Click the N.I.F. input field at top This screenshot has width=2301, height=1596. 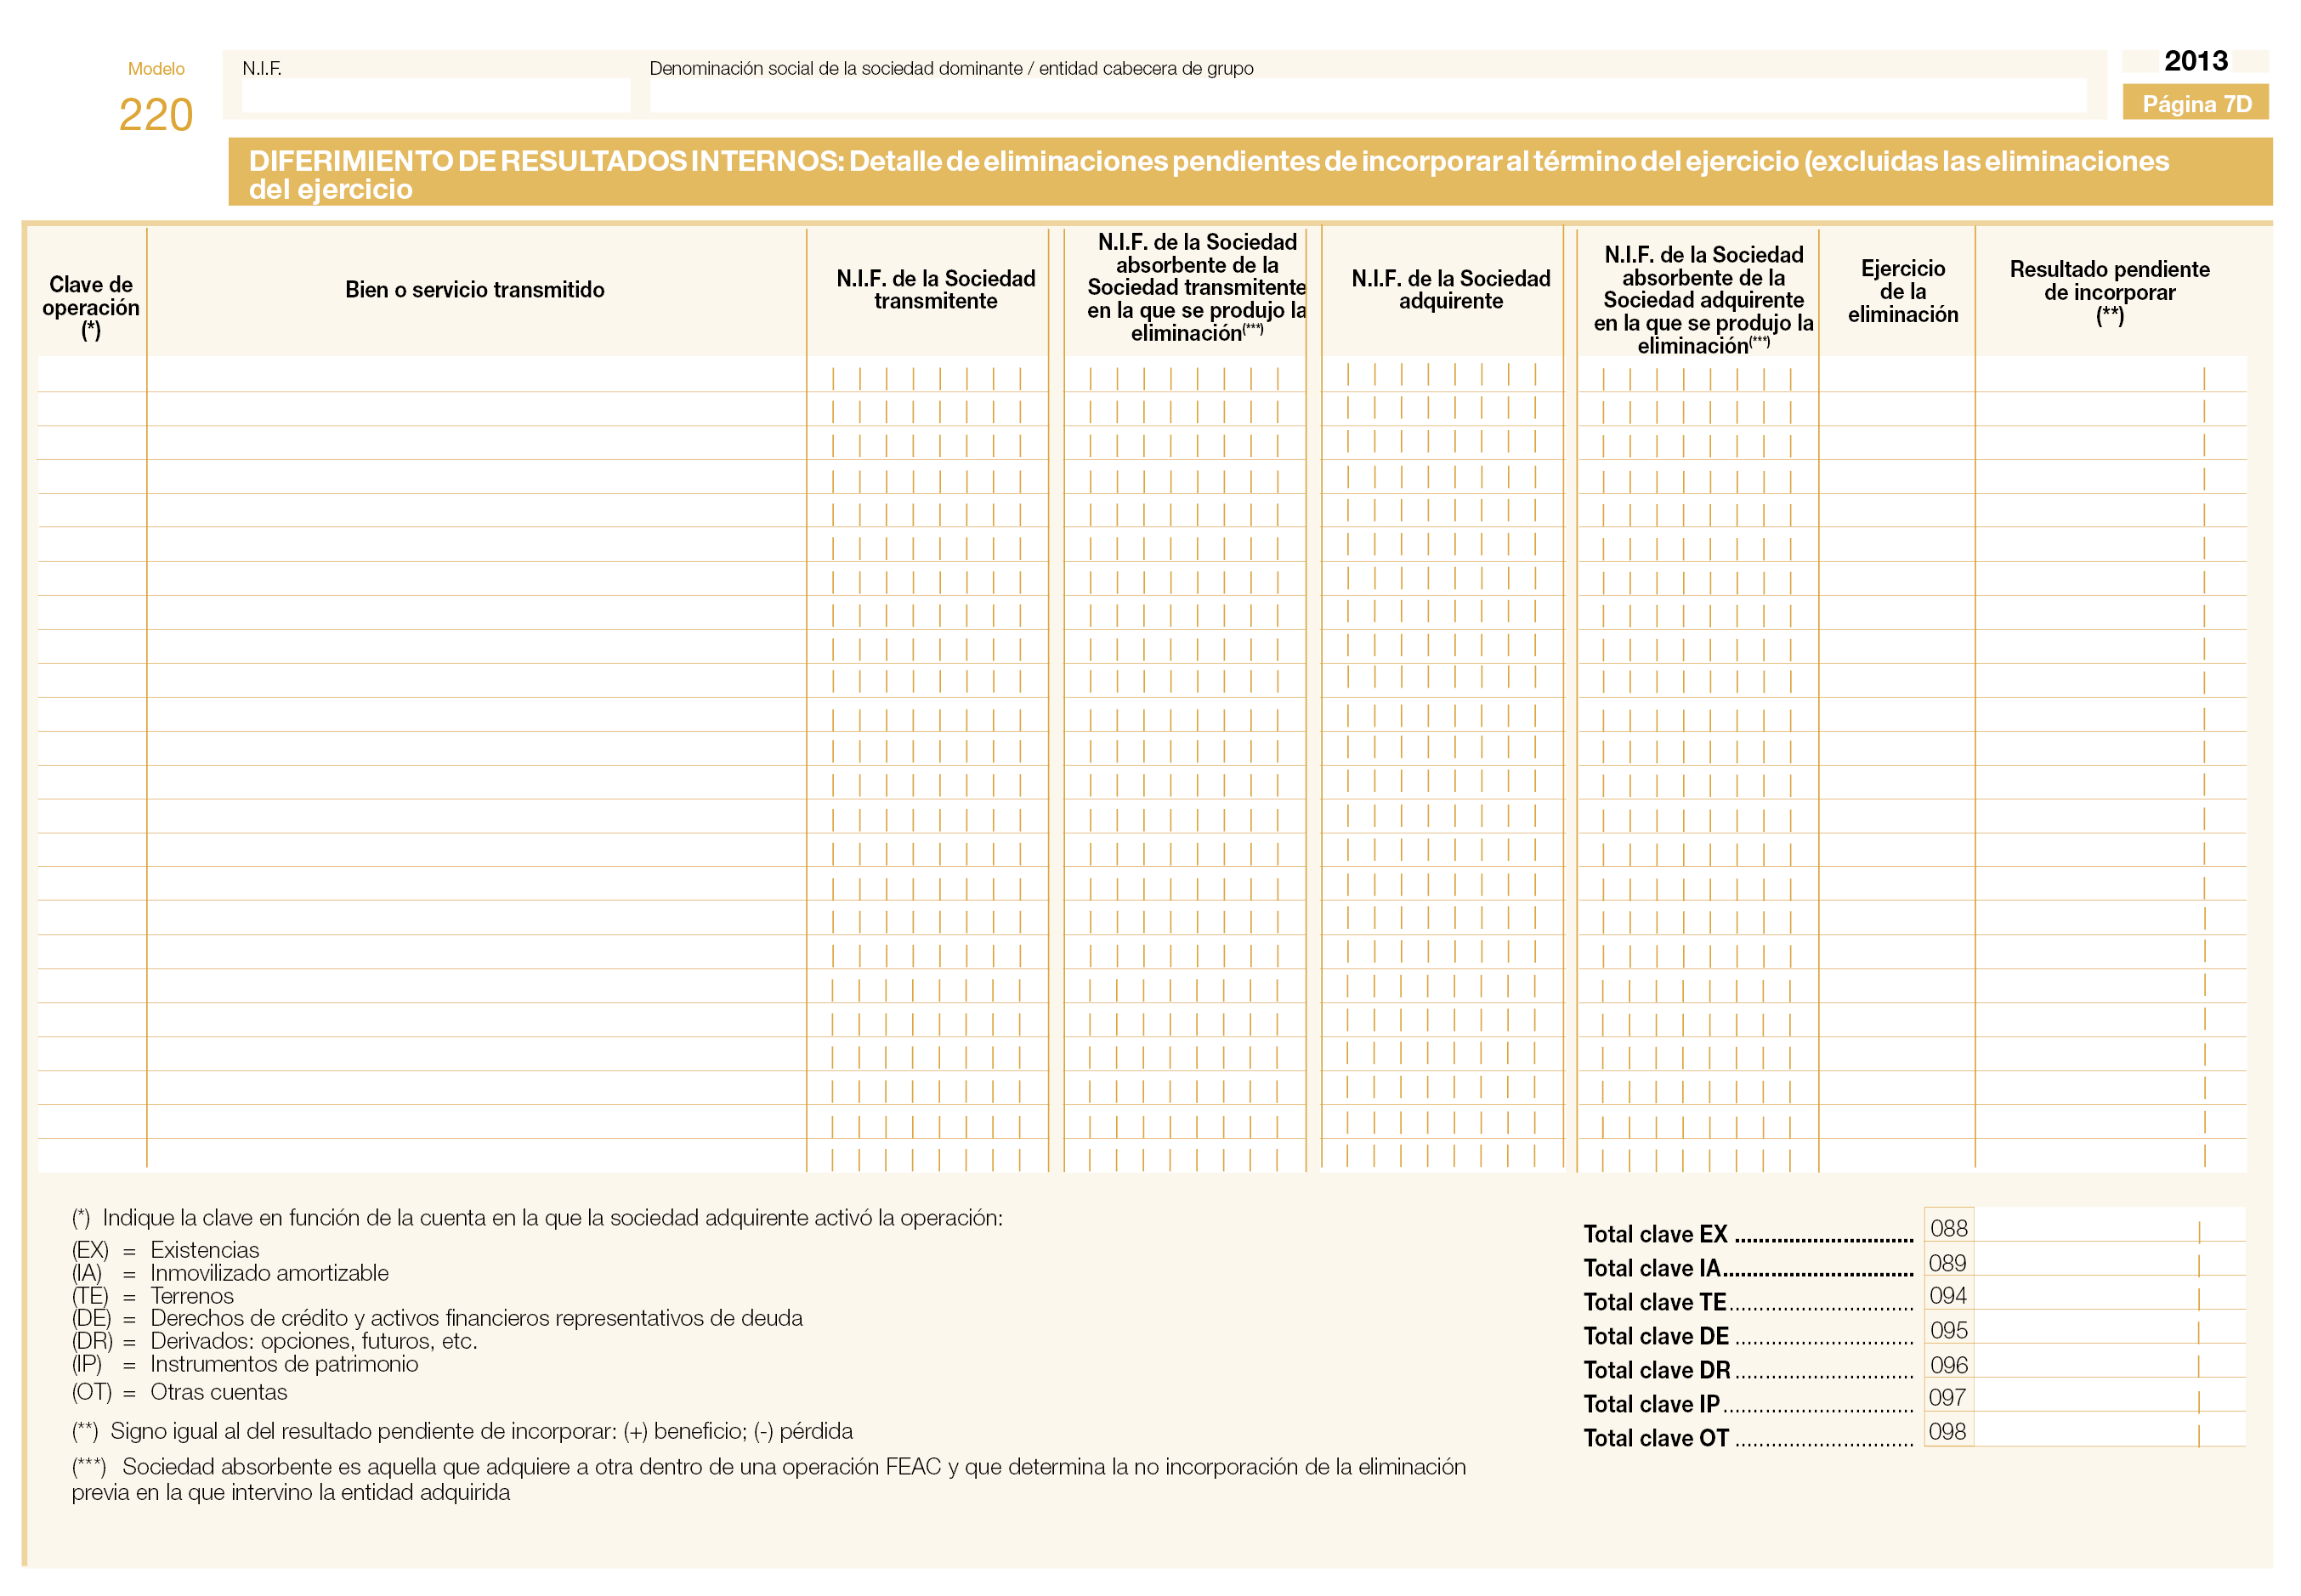pos(435,96)
